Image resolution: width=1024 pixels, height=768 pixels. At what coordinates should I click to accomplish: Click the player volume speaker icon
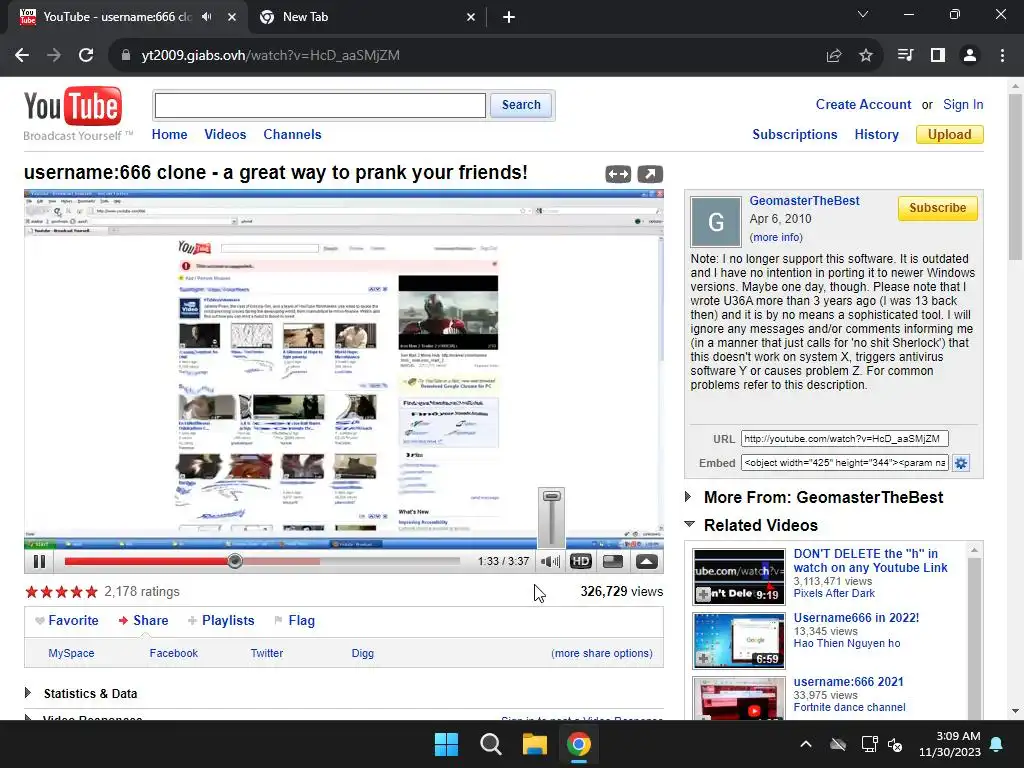pyautogui.click(x=551, y=561)
